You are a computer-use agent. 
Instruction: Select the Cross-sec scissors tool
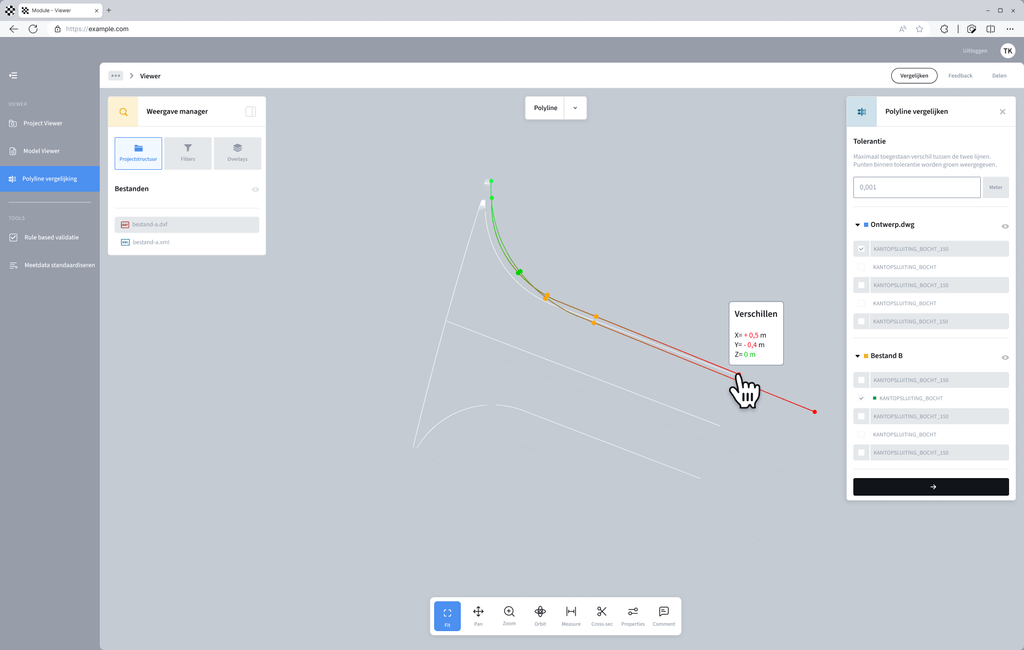coord(601,616)
